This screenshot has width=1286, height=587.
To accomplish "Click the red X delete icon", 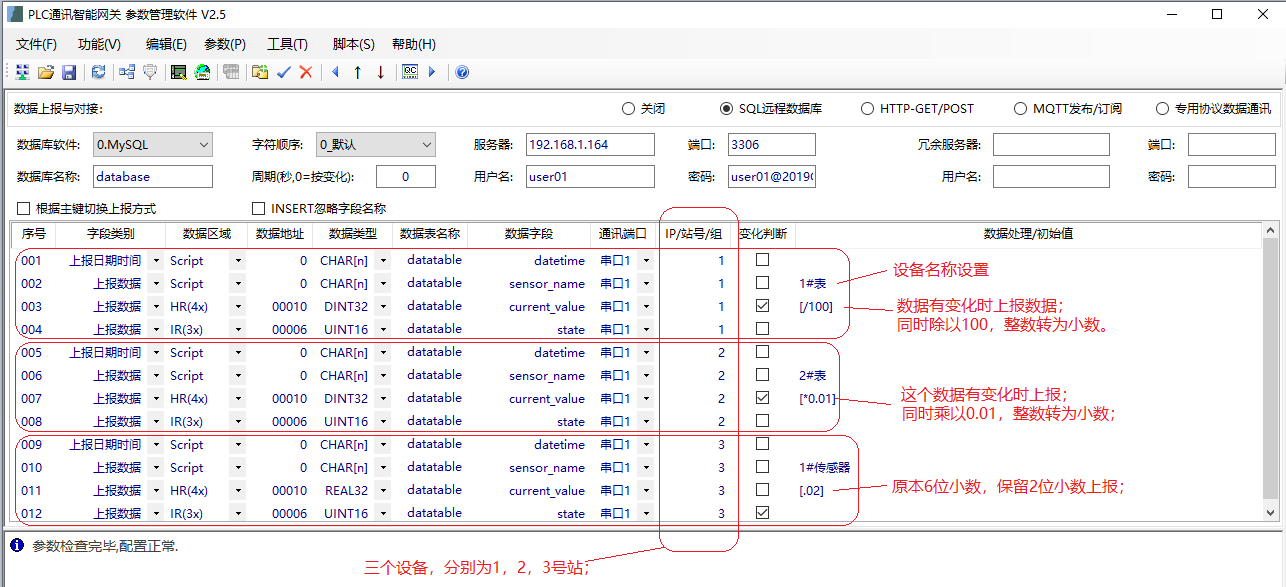I will coord(306,72).
